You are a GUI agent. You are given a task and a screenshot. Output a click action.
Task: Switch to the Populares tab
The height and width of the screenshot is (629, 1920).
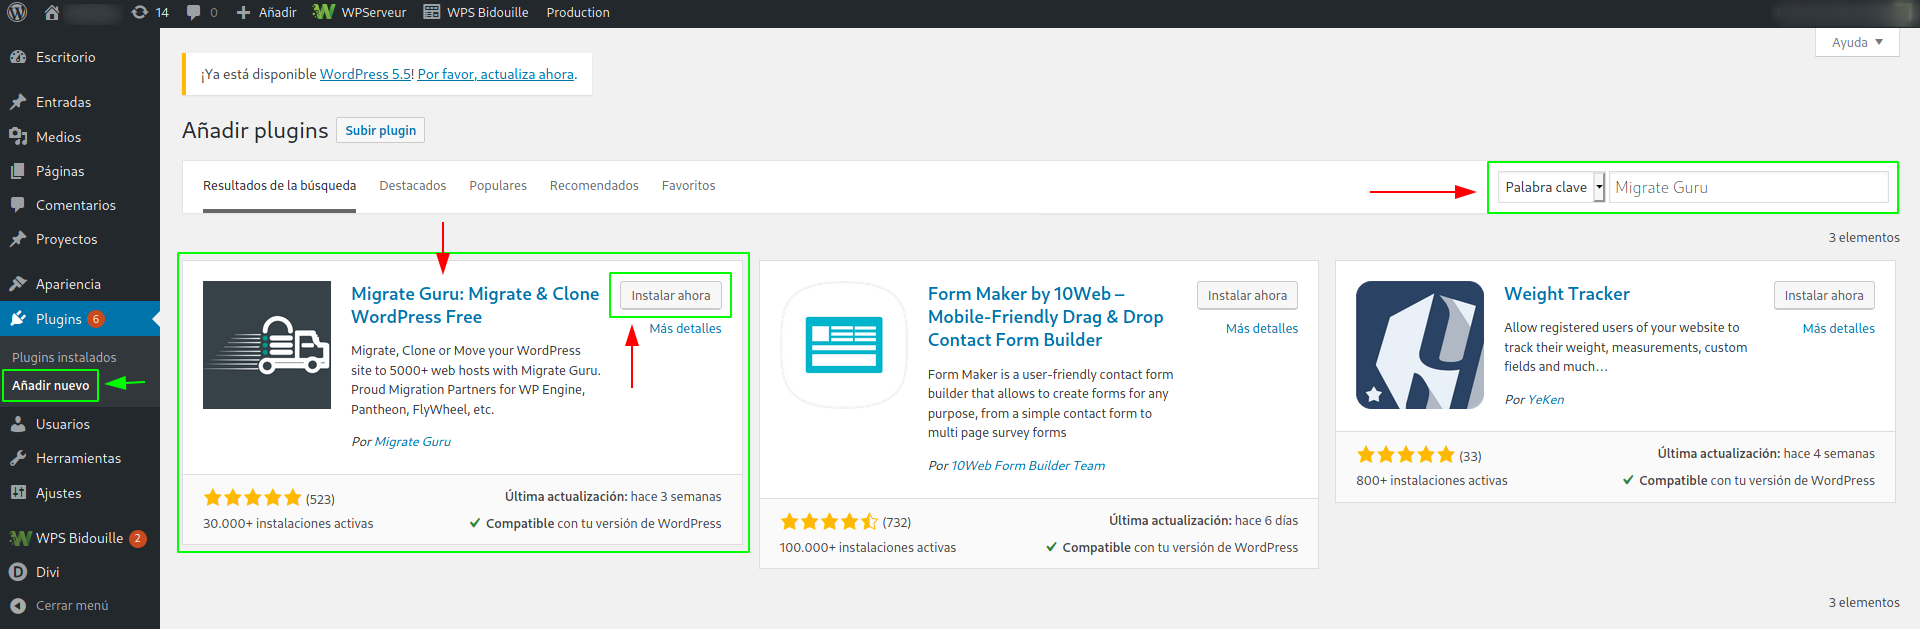(498, 186)
